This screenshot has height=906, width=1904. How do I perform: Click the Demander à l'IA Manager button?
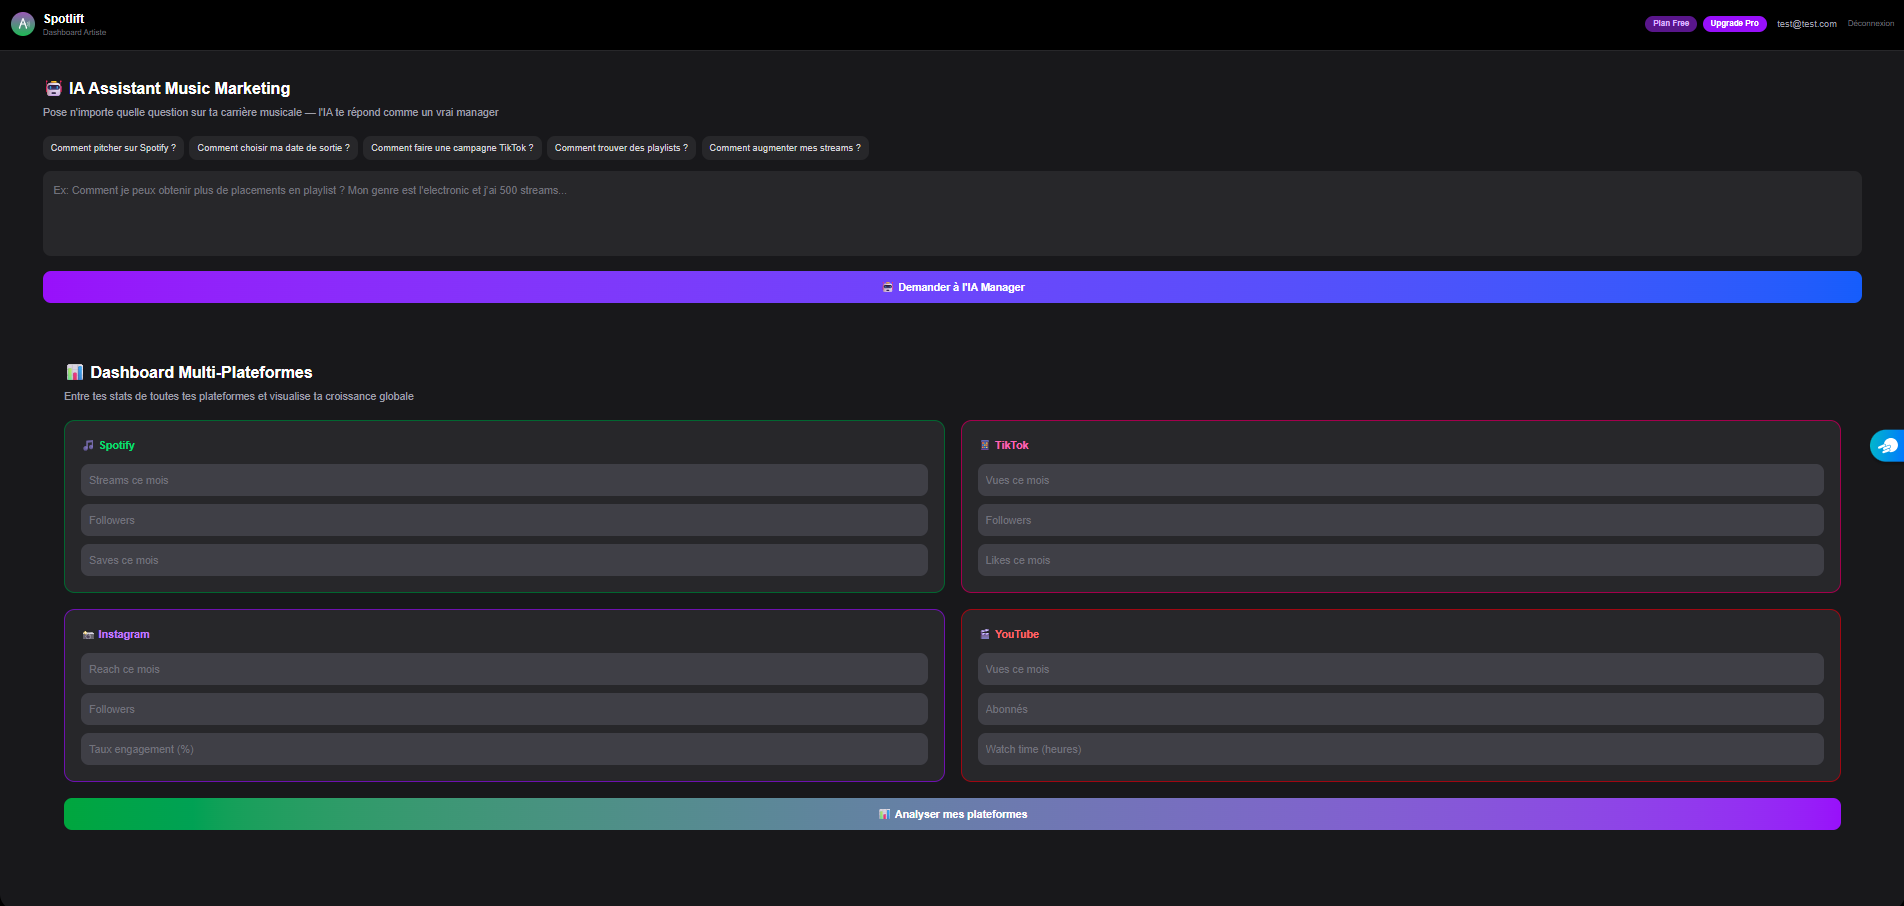click(952, 287)
